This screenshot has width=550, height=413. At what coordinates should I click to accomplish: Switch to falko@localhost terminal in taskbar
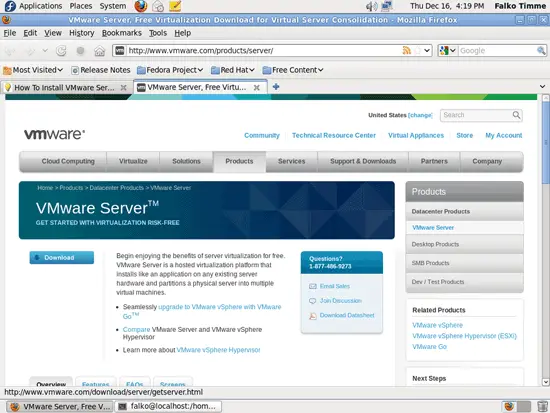(x=168, y=406)
